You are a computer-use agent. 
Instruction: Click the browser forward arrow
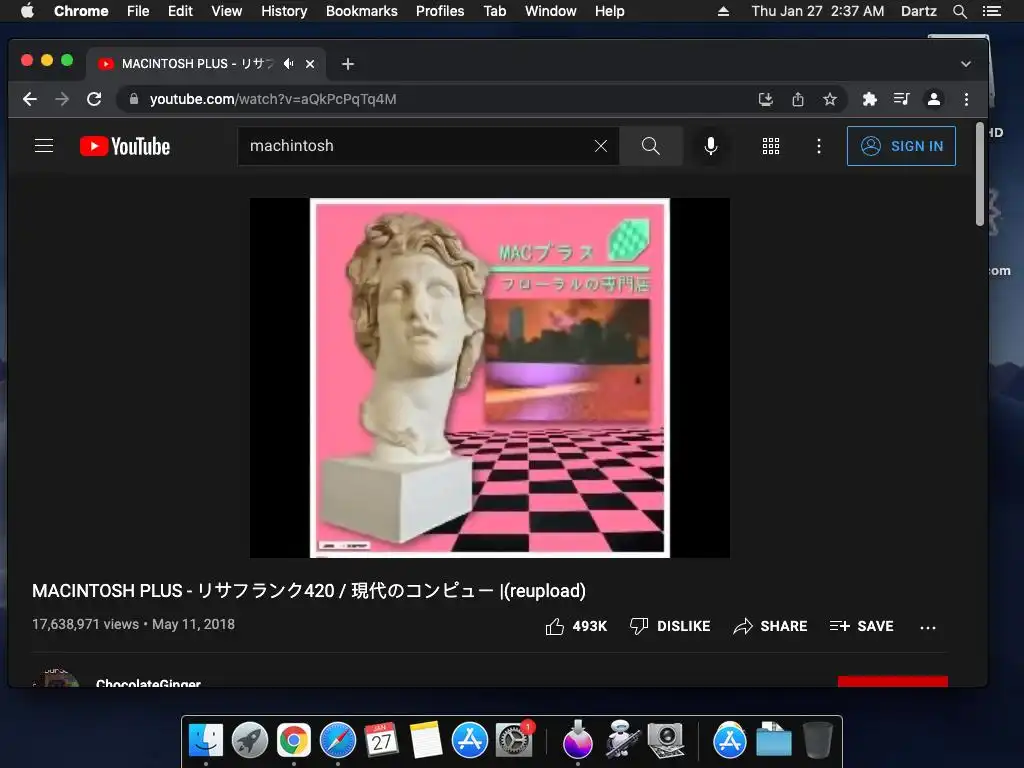click(62, 99)
